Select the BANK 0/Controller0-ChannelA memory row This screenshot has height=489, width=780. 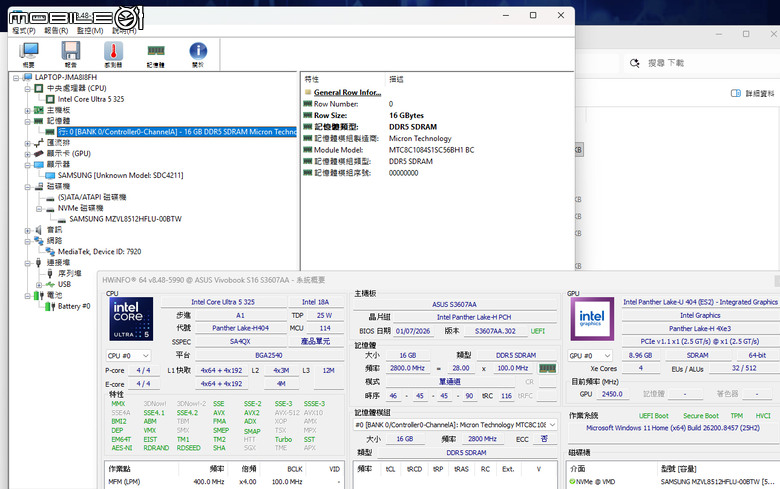pos(177,132)
